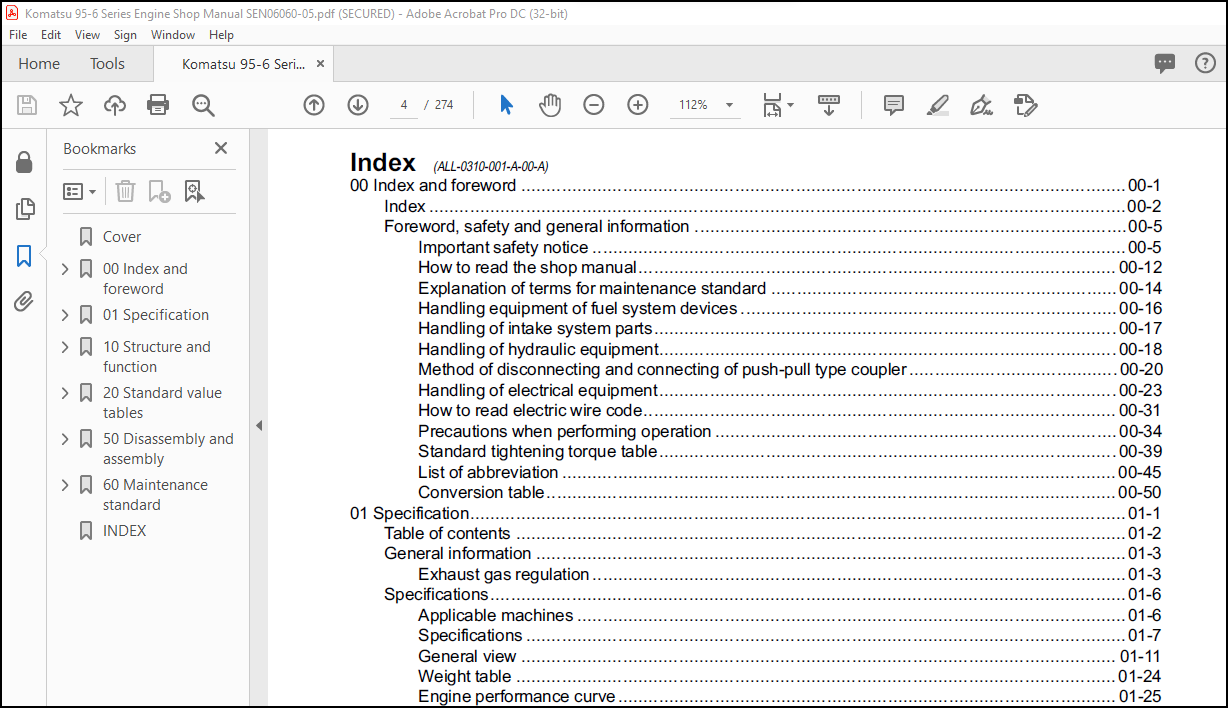Close the Bookmarks panel

tap(221, 148)
